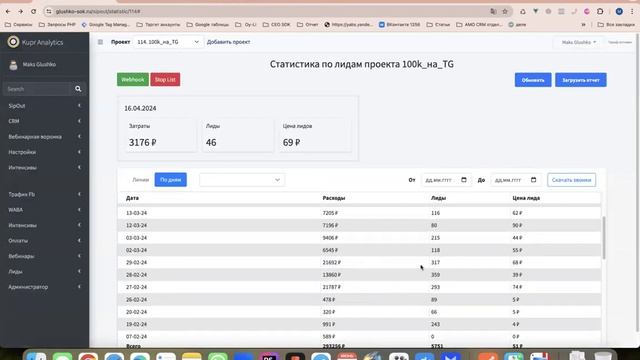Viewport: 640px width, 360px height.
Task: Open the Отчет bookmark folder
Action: pyautogui.click(x=308, y=24)
